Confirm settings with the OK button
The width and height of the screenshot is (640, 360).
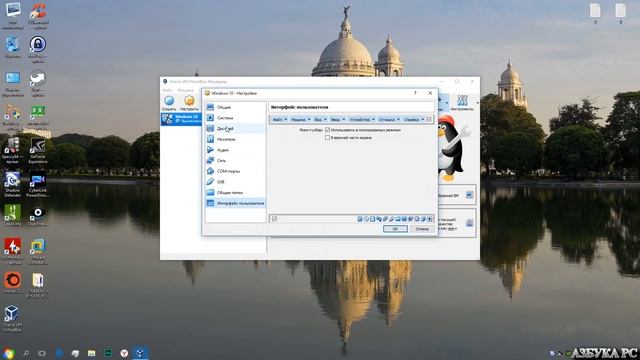click(x=395, y=229)
